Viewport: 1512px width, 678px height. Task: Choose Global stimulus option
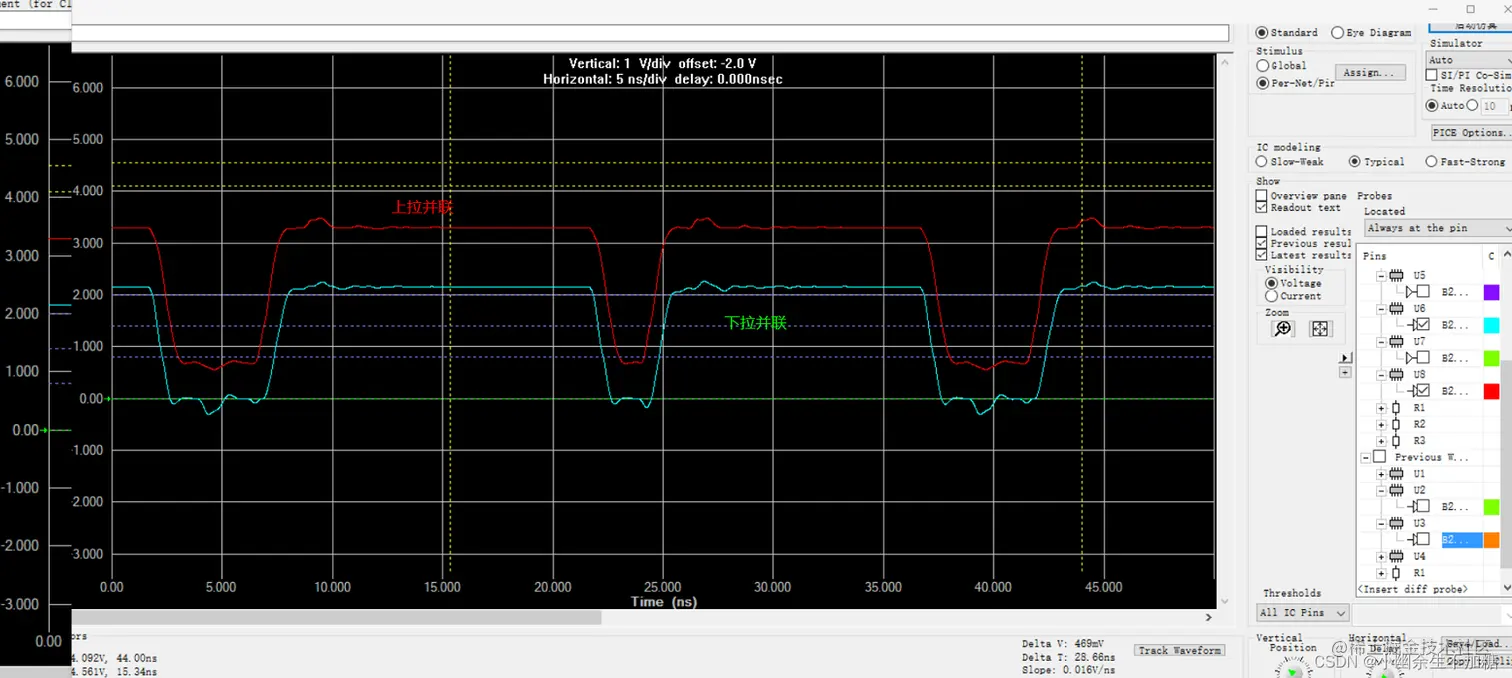pos(1262,65)
